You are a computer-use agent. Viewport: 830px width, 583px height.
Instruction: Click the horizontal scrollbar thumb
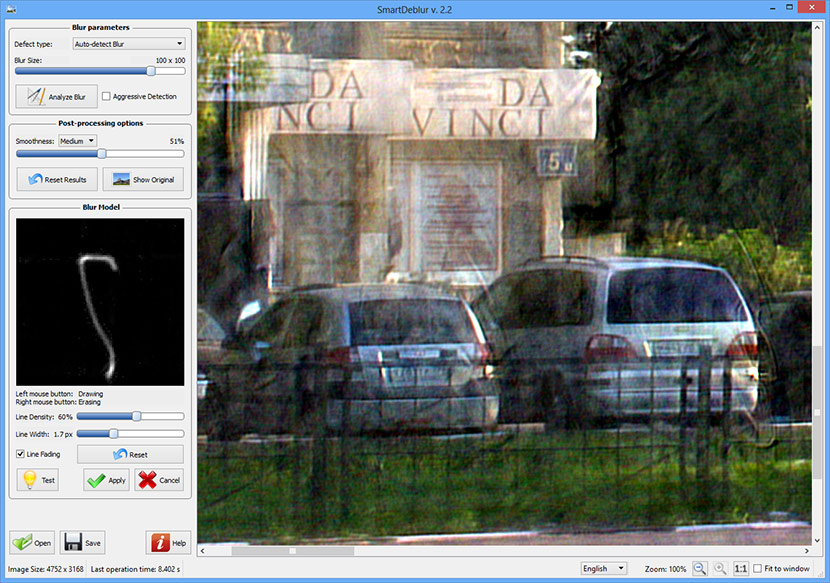(293, 551)
